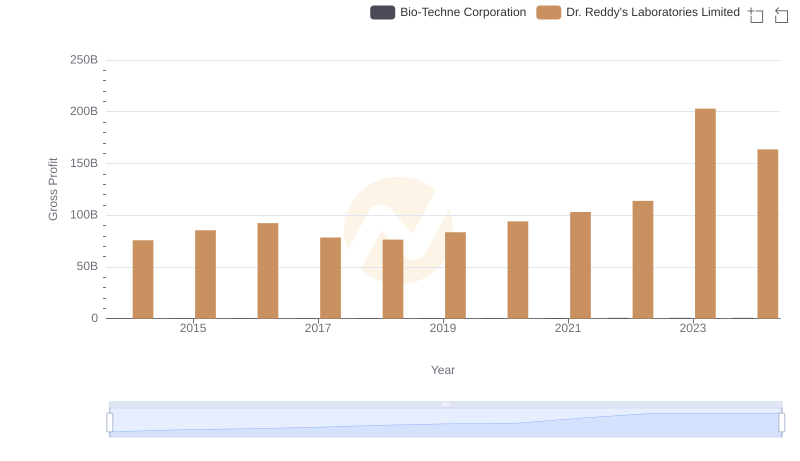Click the bar between 2017 and 2019
The width and height of the screenshot is (800, 461).
pyautogui.click(x=393, y=279)
